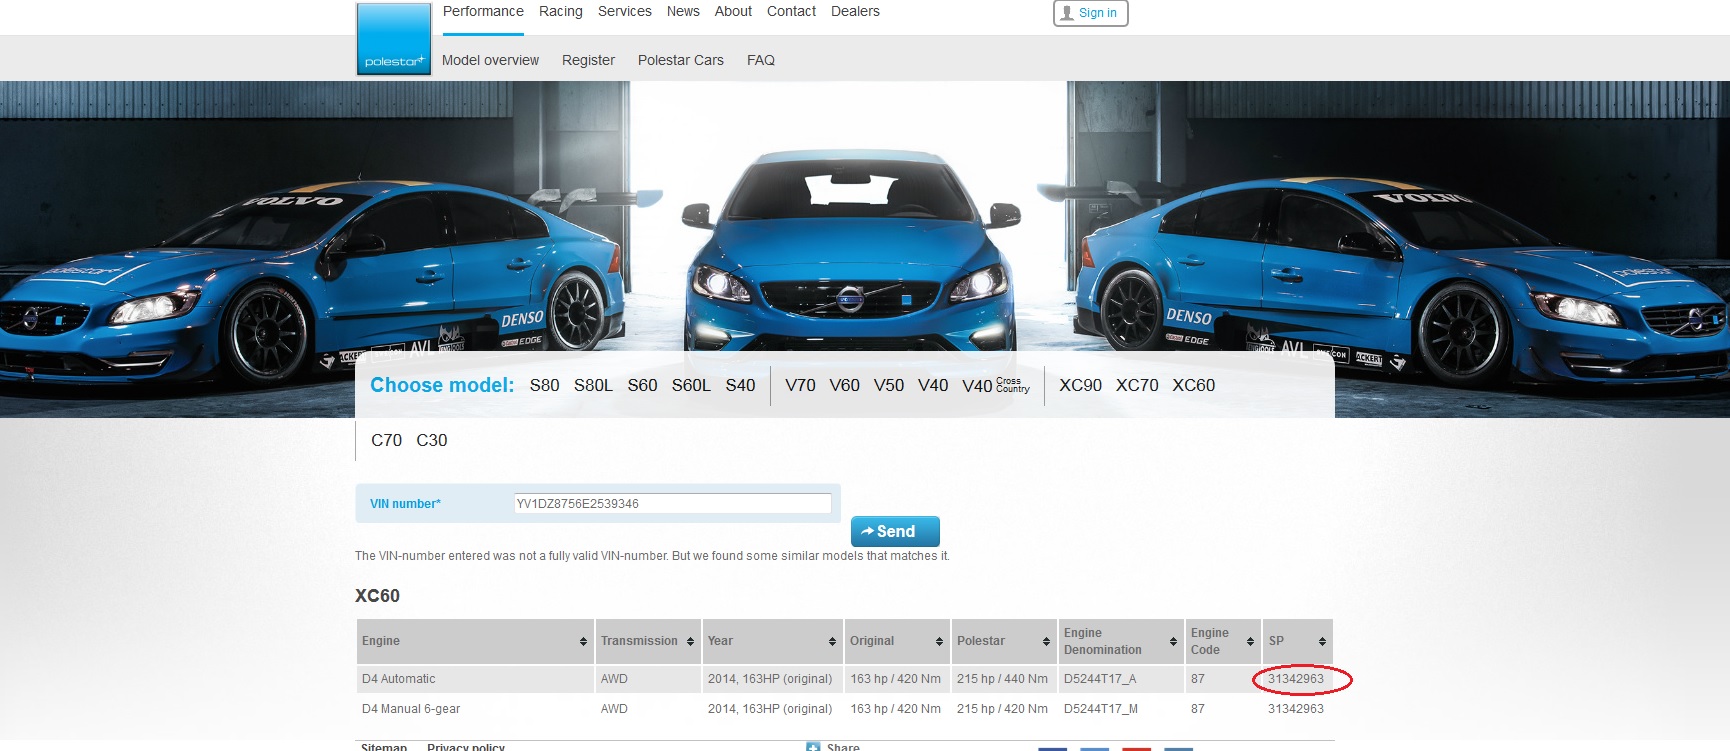
Task: Sort by Original power column arrows
Action: click(x=939, y=642)
